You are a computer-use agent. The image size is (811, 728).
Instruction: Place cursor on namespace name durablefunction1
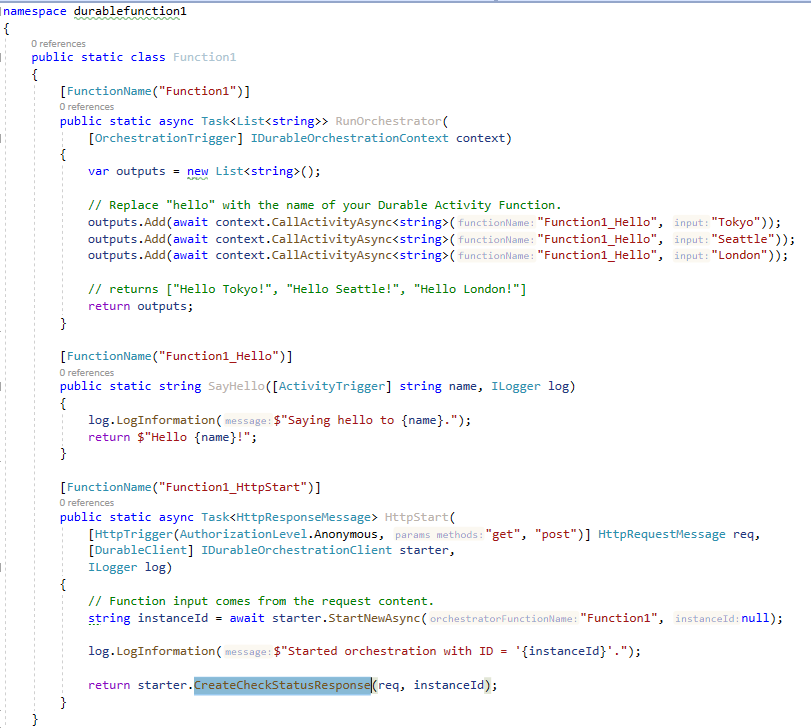(128, 9)
